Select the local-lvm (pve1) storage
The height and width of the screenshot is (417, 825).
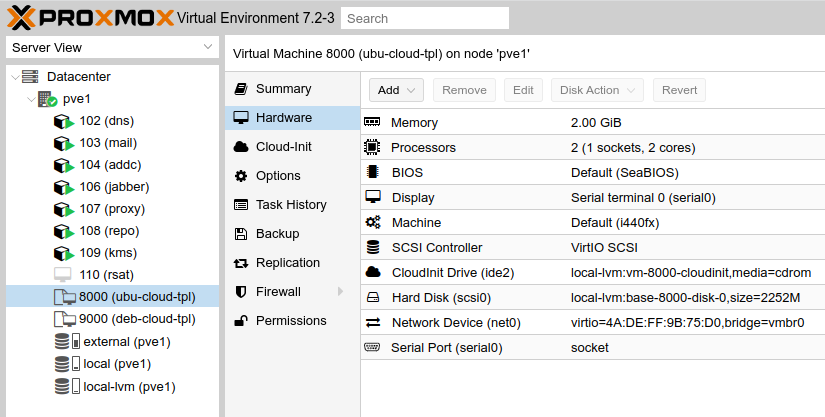tap(112, 387)
